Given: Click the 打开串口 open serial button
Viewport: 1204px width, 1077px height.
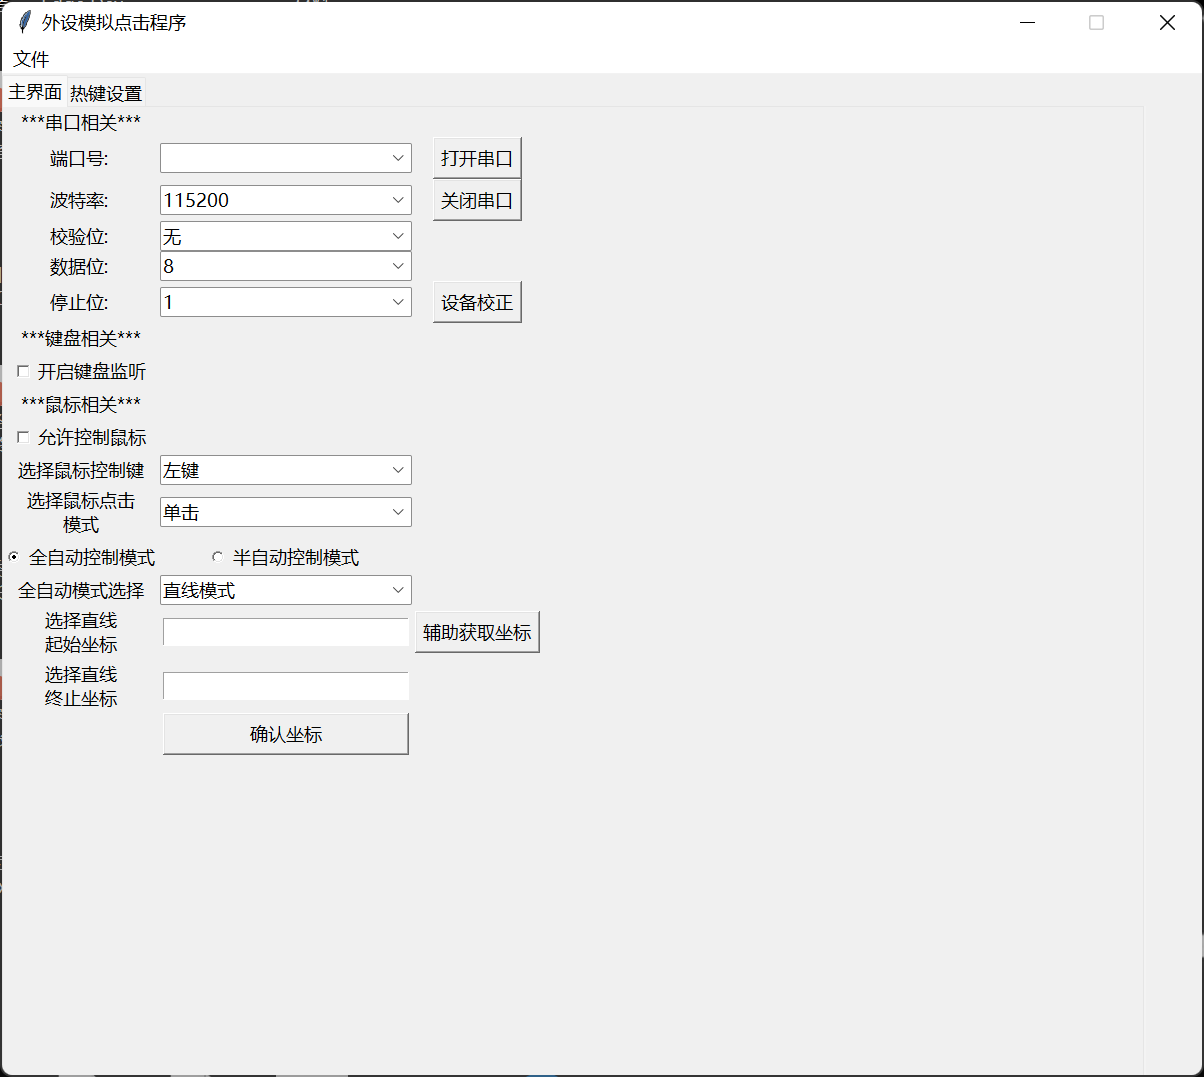Looking at the screenshot, I should (x=476, y=157).
